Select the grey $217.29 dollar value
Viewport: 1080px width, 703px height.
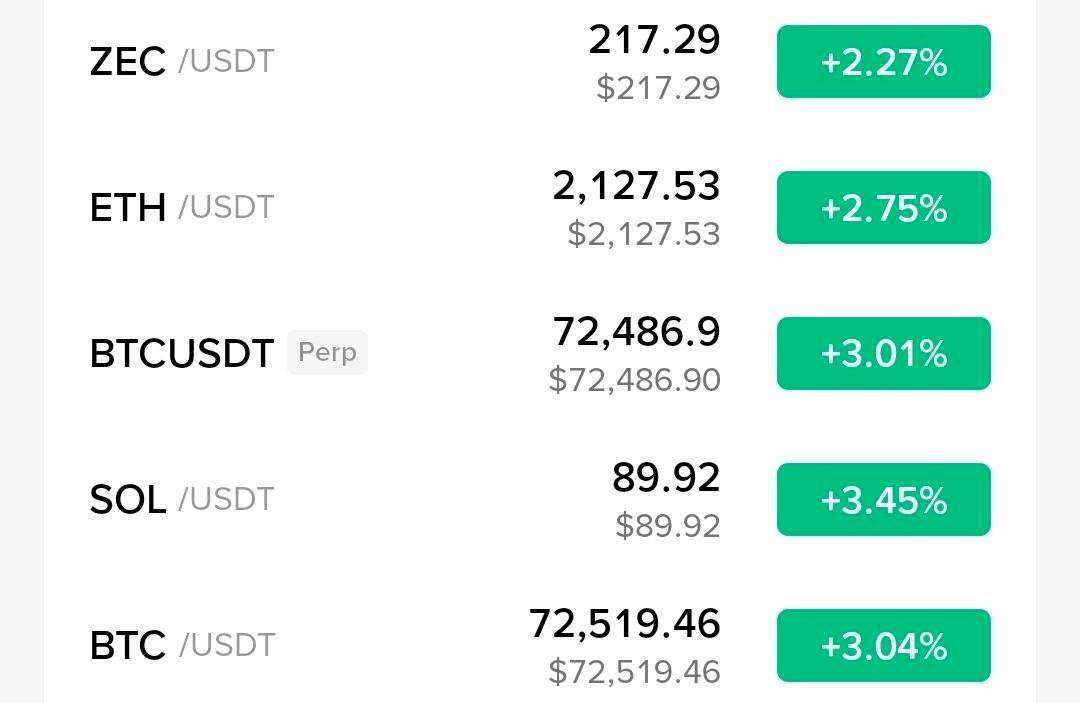(658, 88)
